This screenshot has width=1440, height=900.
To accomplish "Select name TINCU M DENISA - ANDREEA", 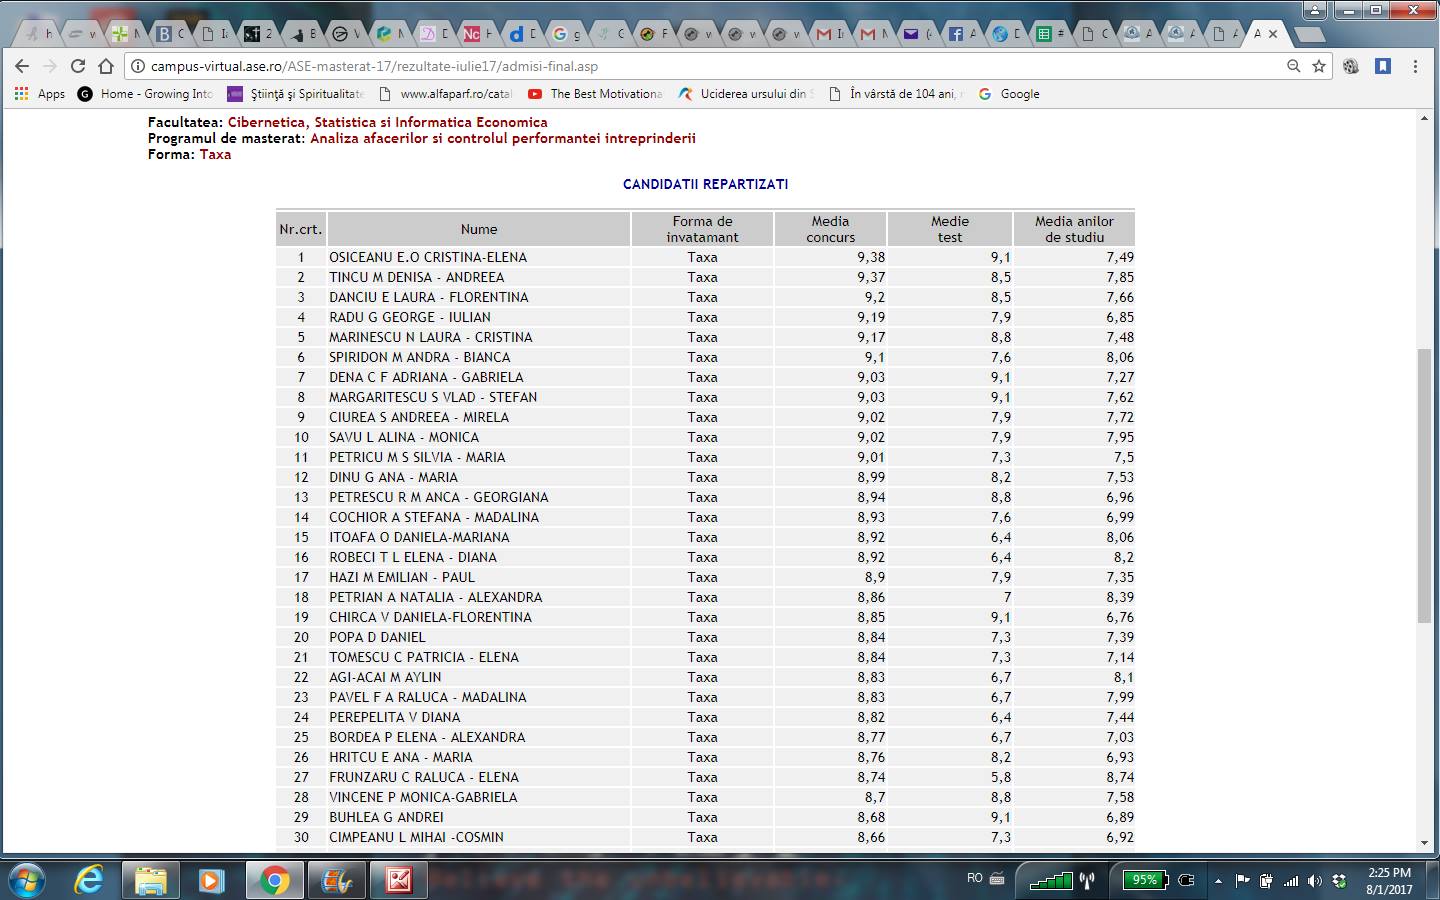I will (x=417, y=277).
